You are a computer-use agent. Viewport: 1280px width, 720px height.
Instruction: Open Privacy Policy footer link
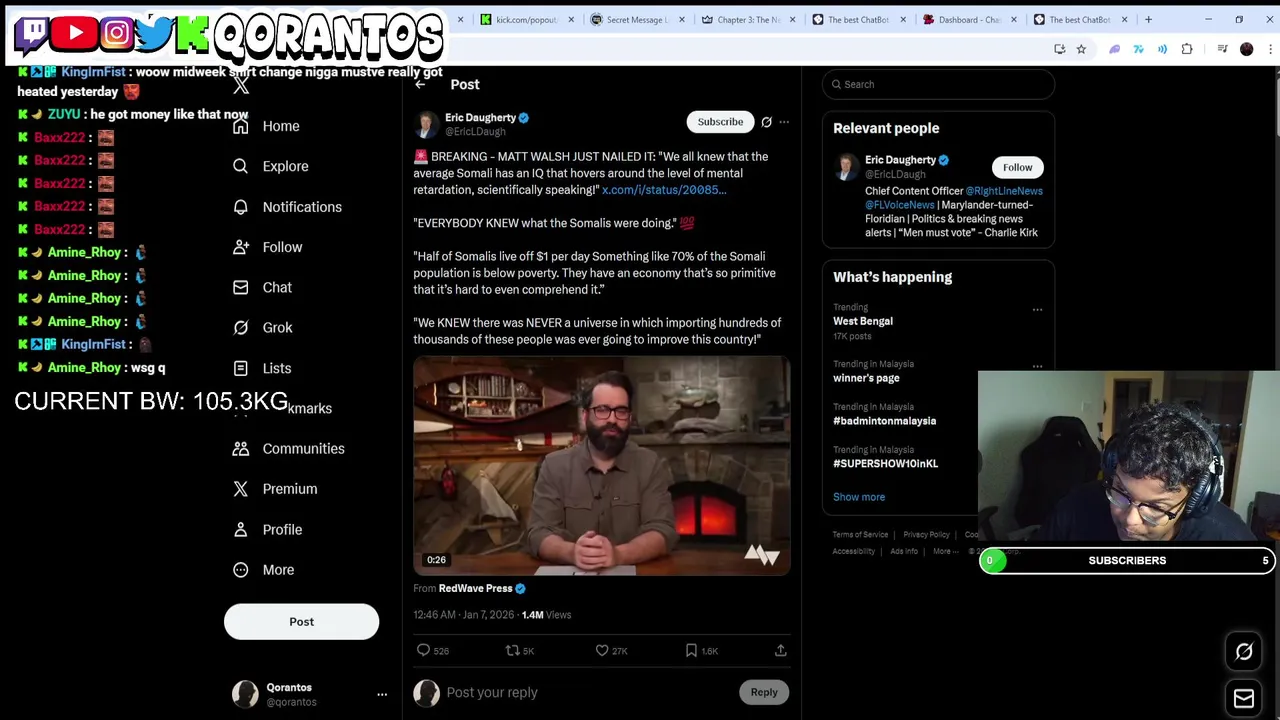tap(926, 535)
